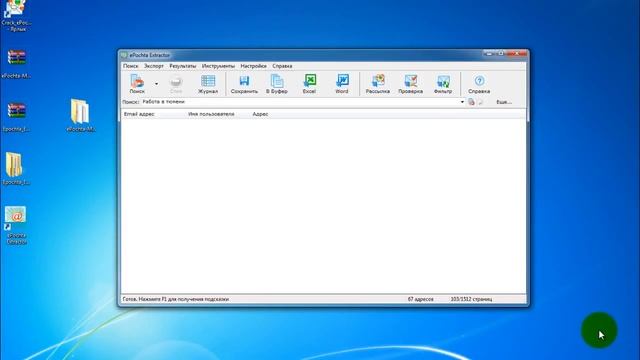The image size is (640, 360).
Task: Select the Epochta_E... folder on desktop
Action: (16, 169)
